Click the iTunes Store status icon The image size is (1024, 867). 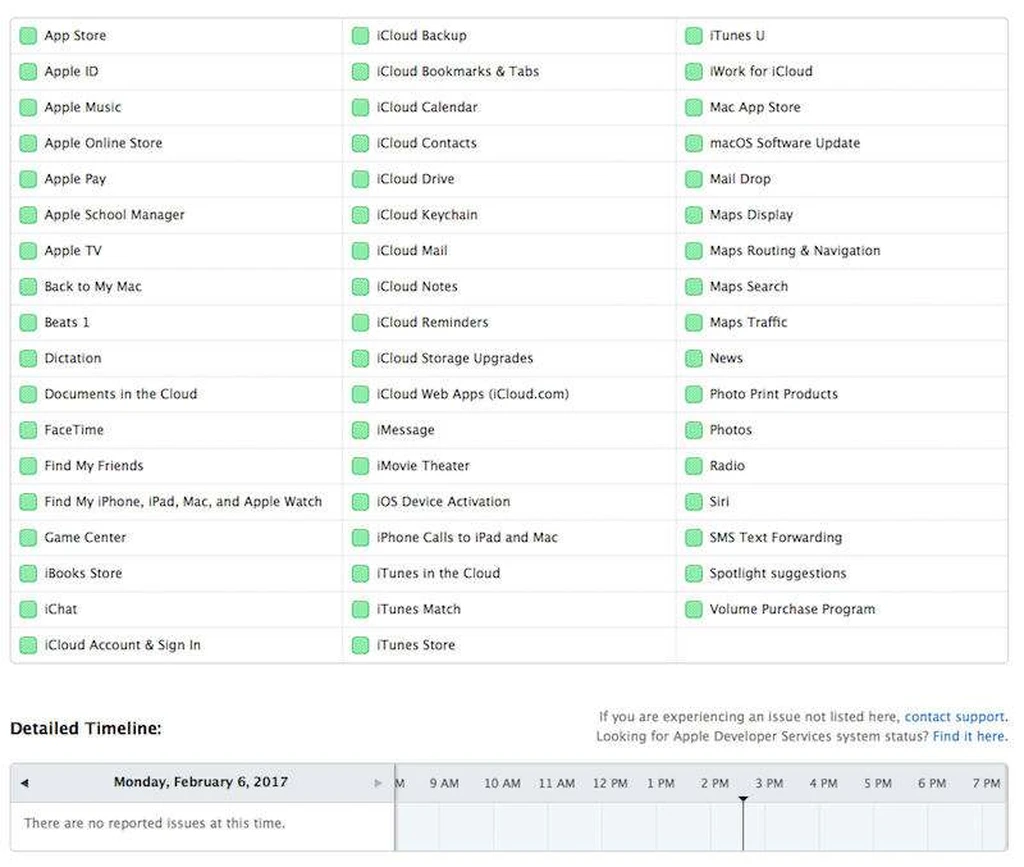click(x=360, y=646)
